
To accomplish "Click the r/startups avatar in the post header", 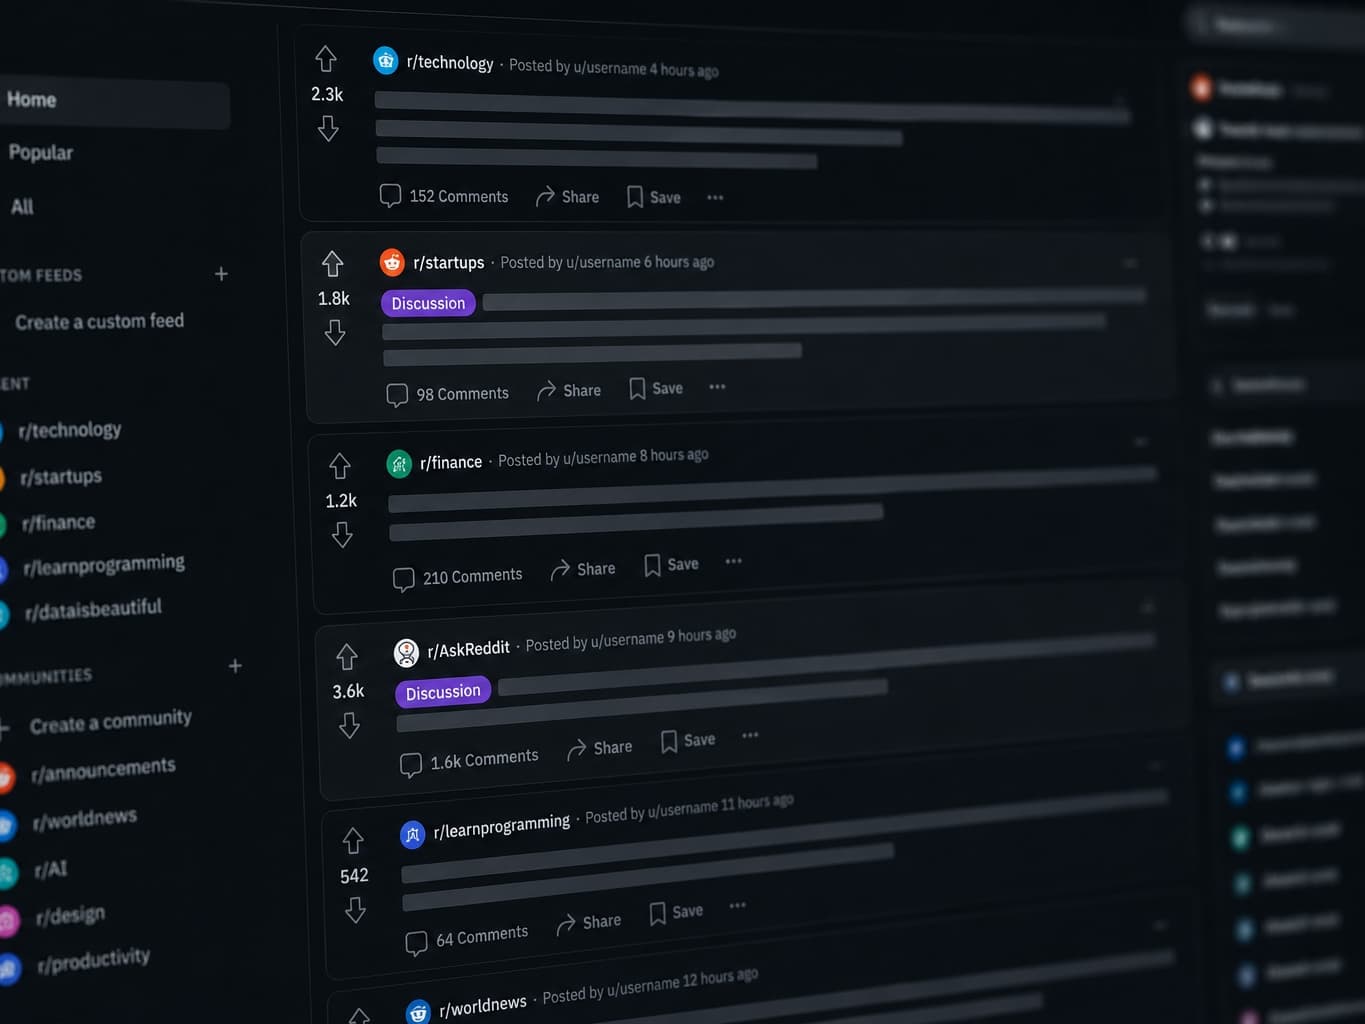I will (392, 262).
